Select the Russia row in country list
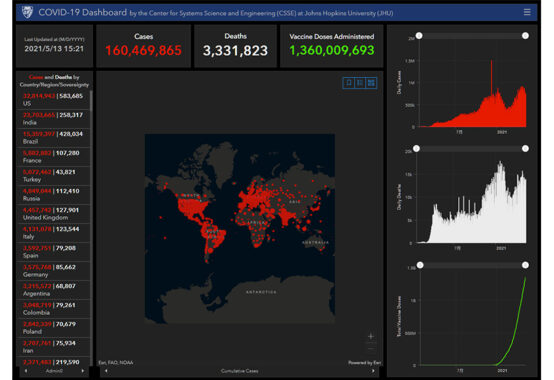554x380 pixels. [x=53, y=195]
